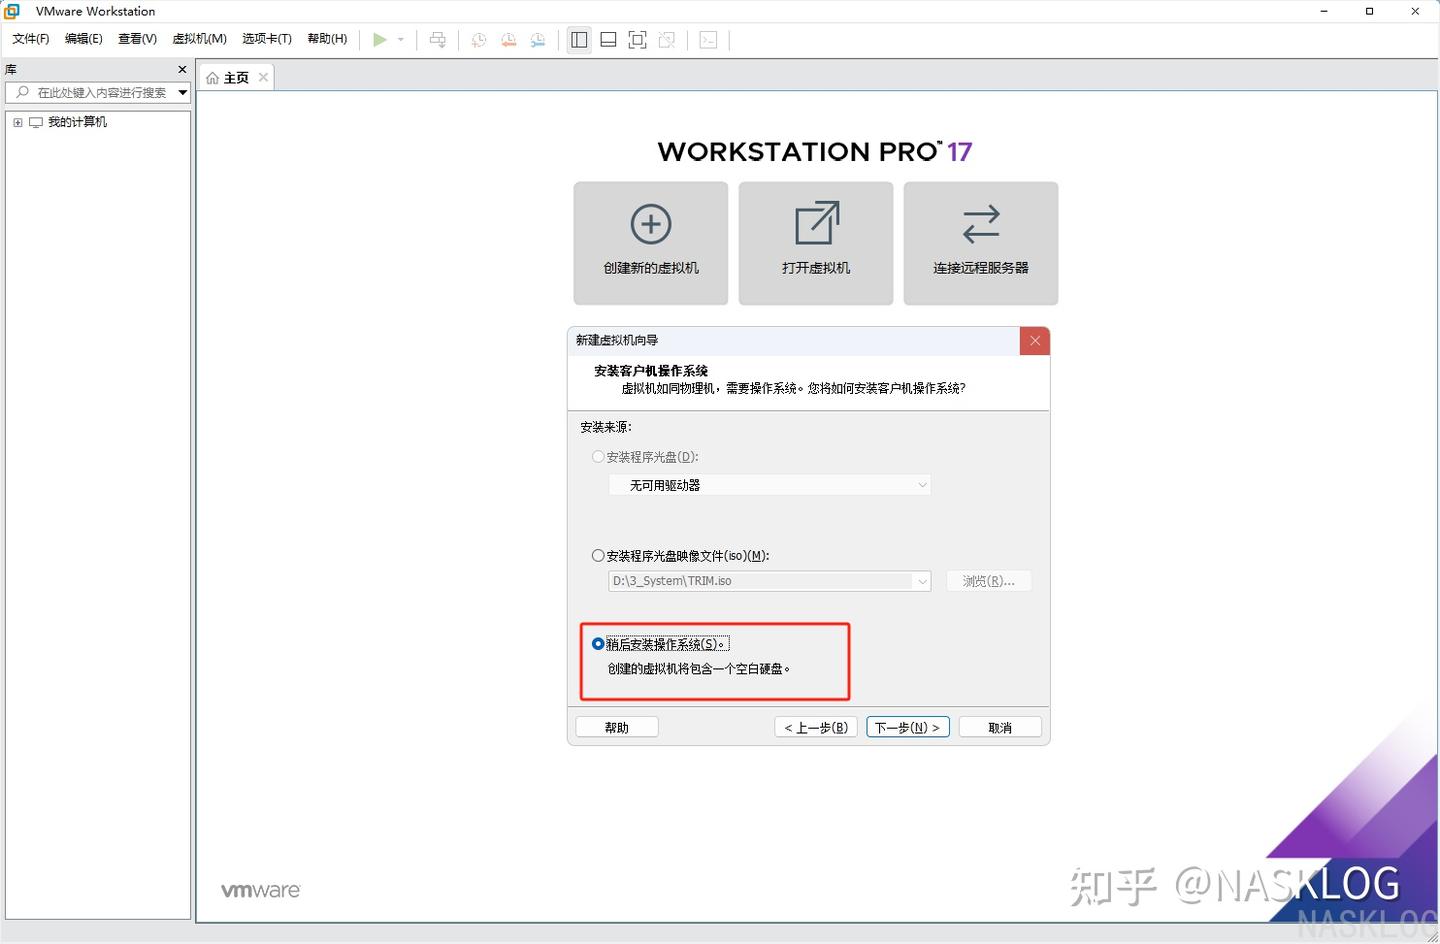Toggle the library panel visibility icon
The image size is (1440, 944).
[x=578, y=39]
